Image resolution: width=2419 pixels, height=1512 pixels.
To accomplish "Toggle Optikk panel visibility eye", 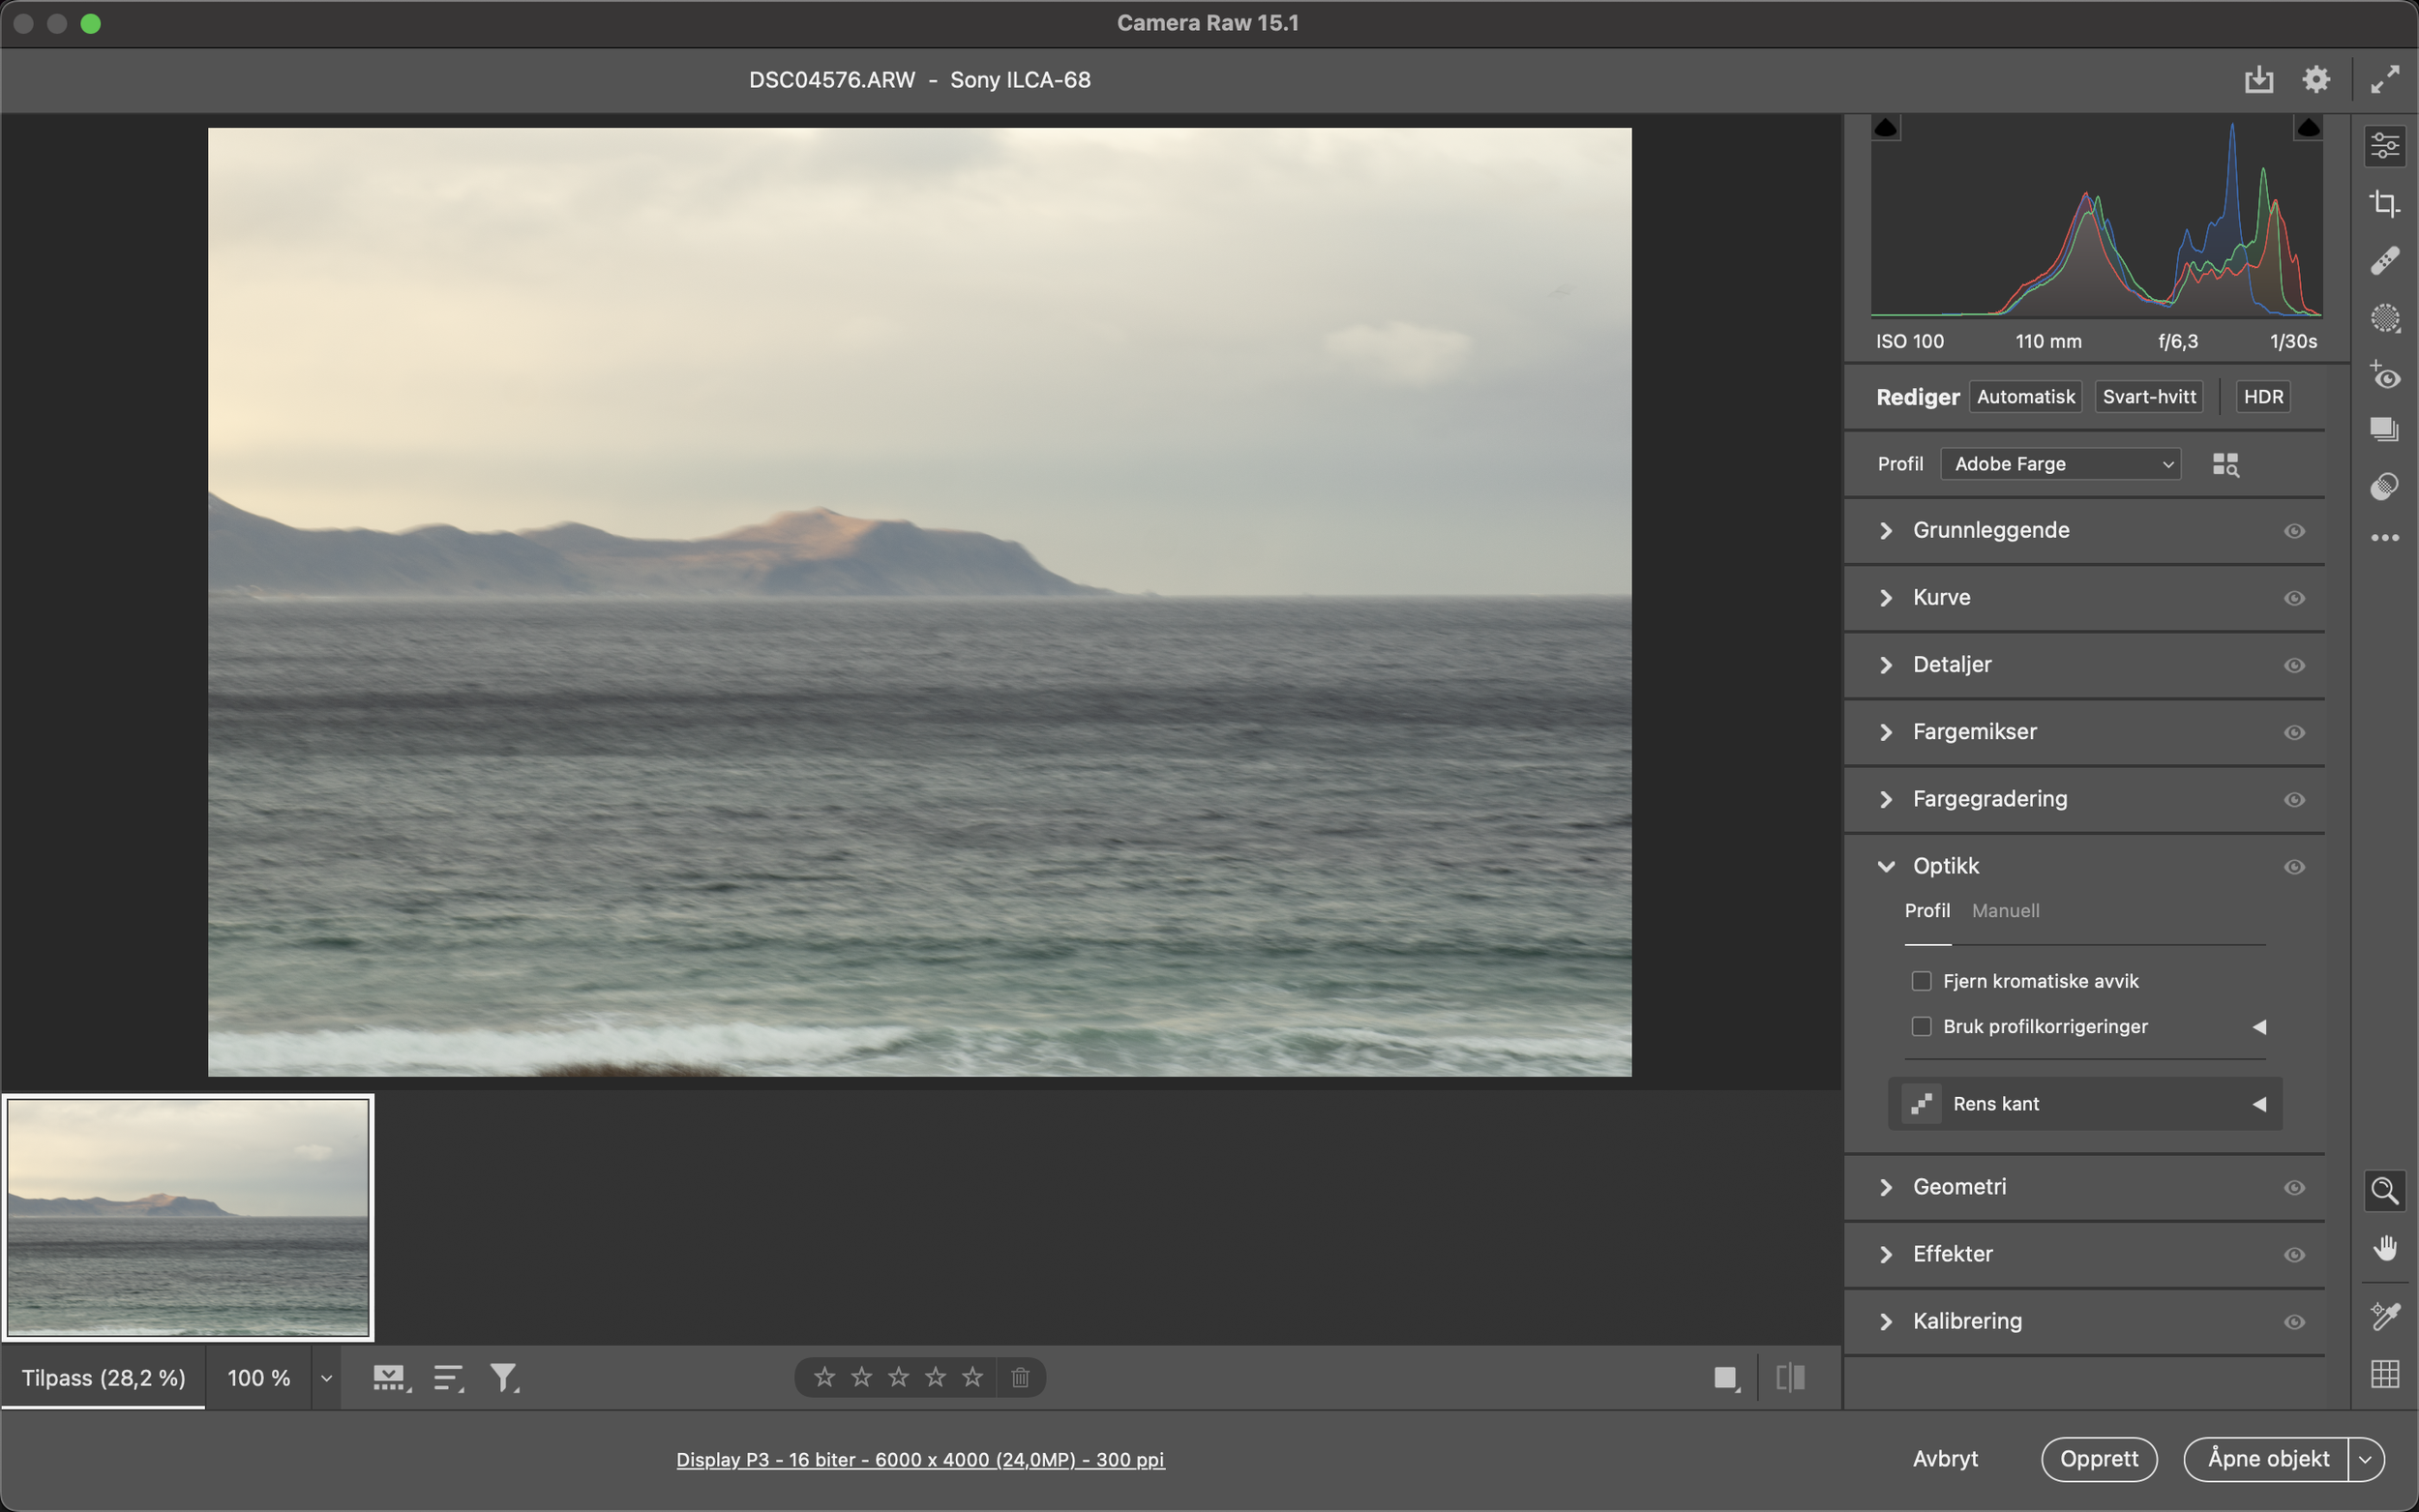I will pos(2295,867).
